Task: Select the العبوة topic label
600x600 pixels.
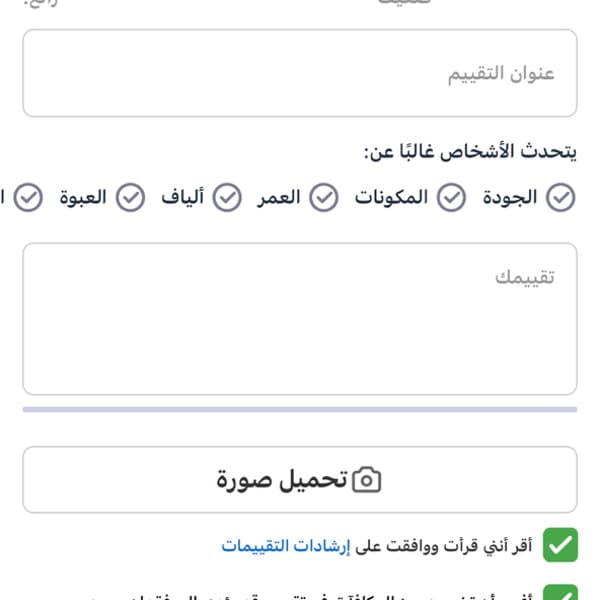Action: [83, 197]
